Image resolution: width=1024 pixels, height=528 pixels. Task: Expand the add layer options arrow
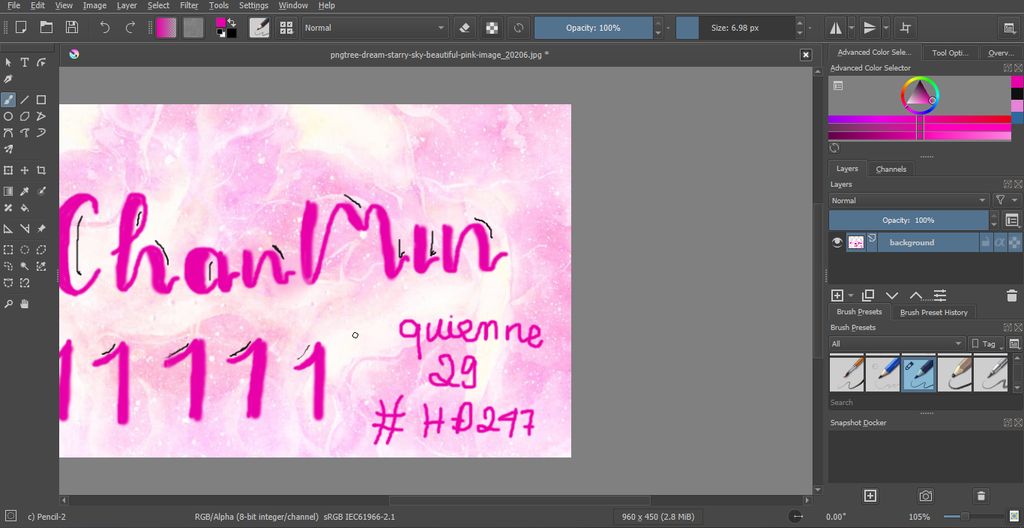[851, 296]
